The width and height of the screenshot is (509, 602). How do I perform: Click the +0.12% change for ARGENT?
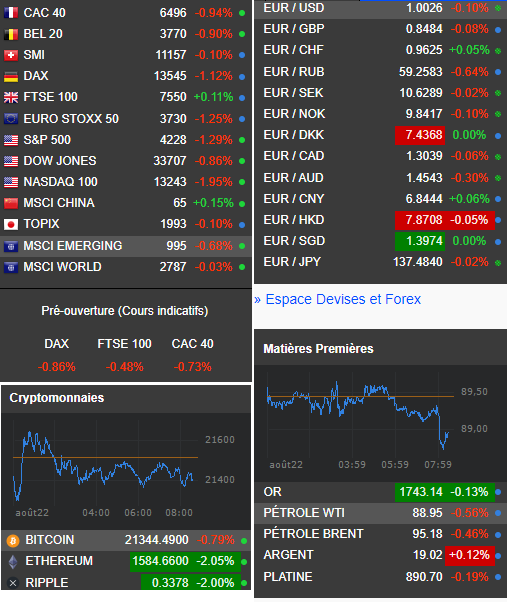(x=470, y=555)
